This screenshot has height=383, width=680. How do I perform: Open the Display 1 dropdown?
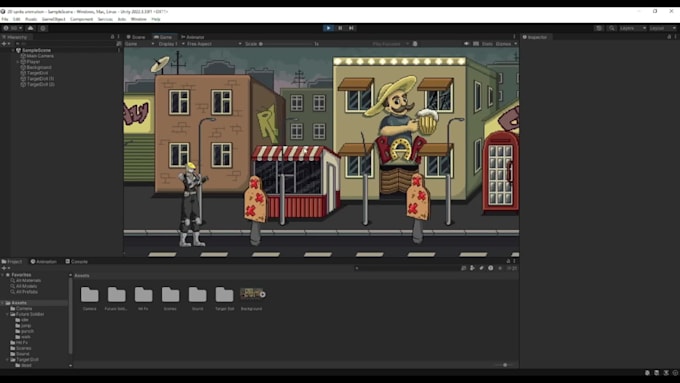[170, 44]
